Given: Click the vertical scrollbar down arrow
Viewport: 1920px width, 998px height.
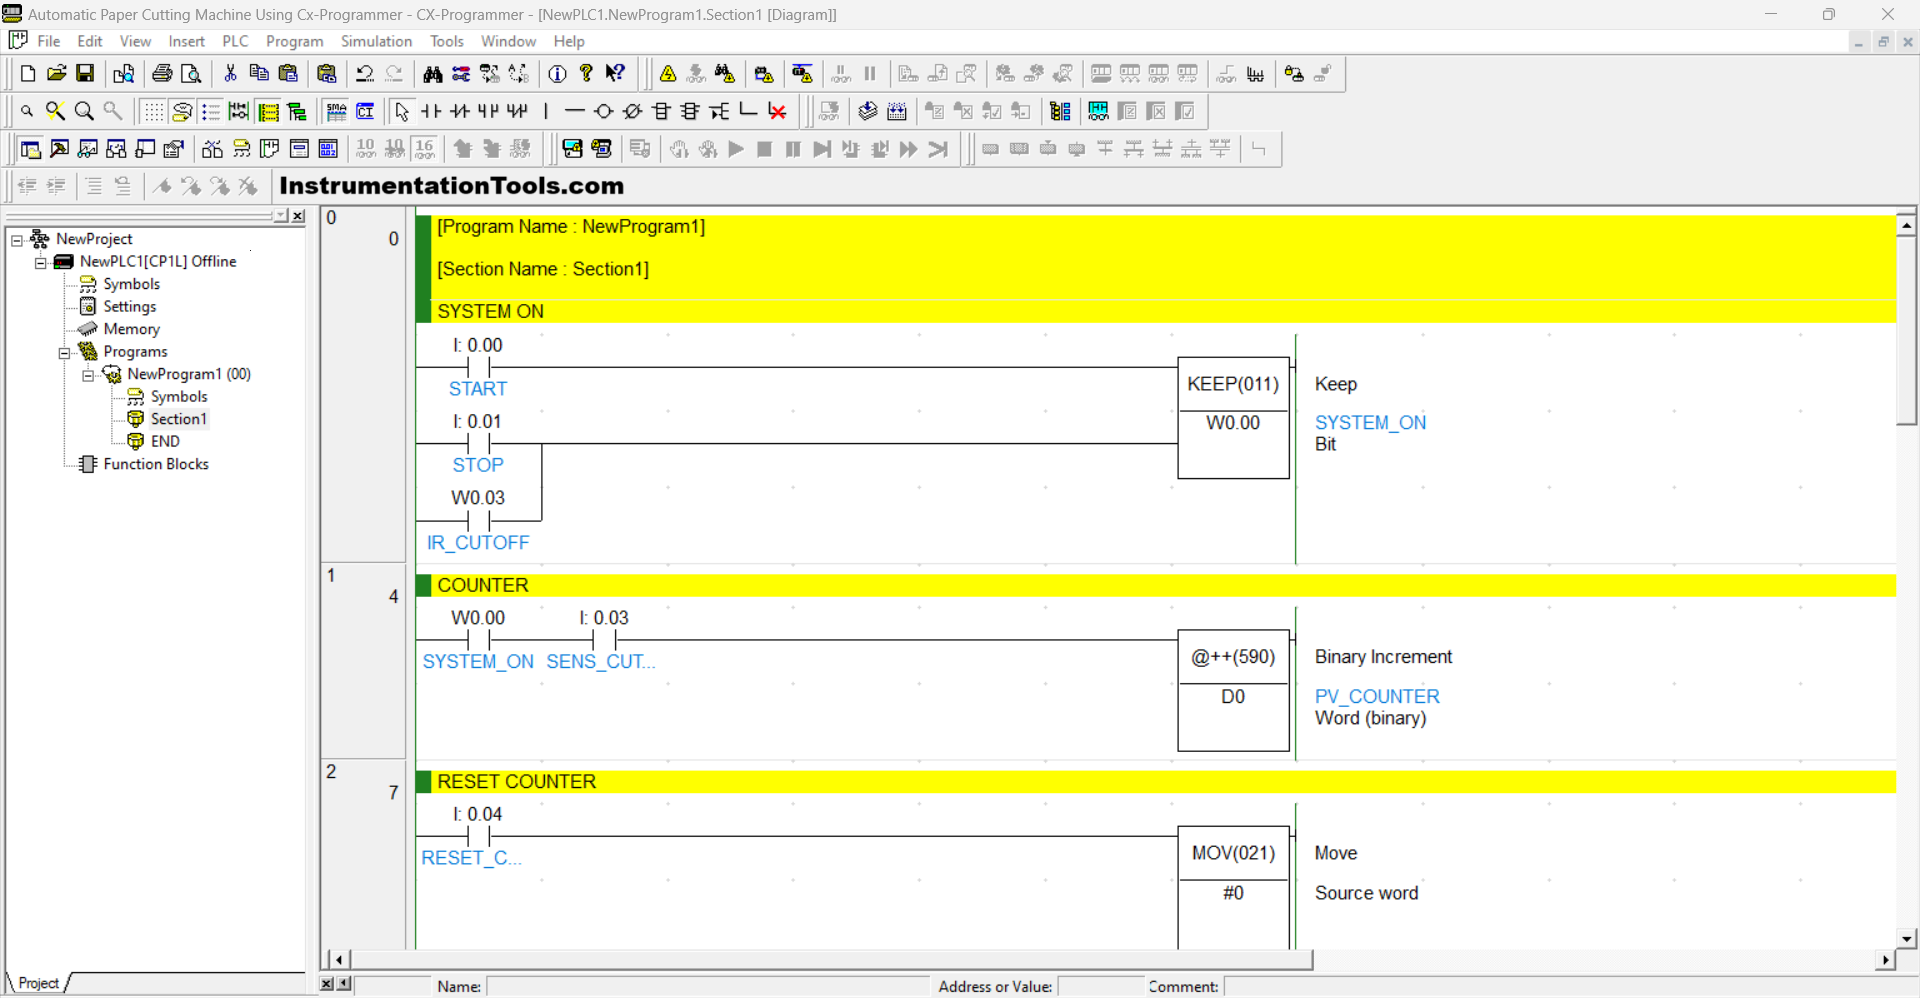Looking at the screenshot, I should [x=1906, y=938].
